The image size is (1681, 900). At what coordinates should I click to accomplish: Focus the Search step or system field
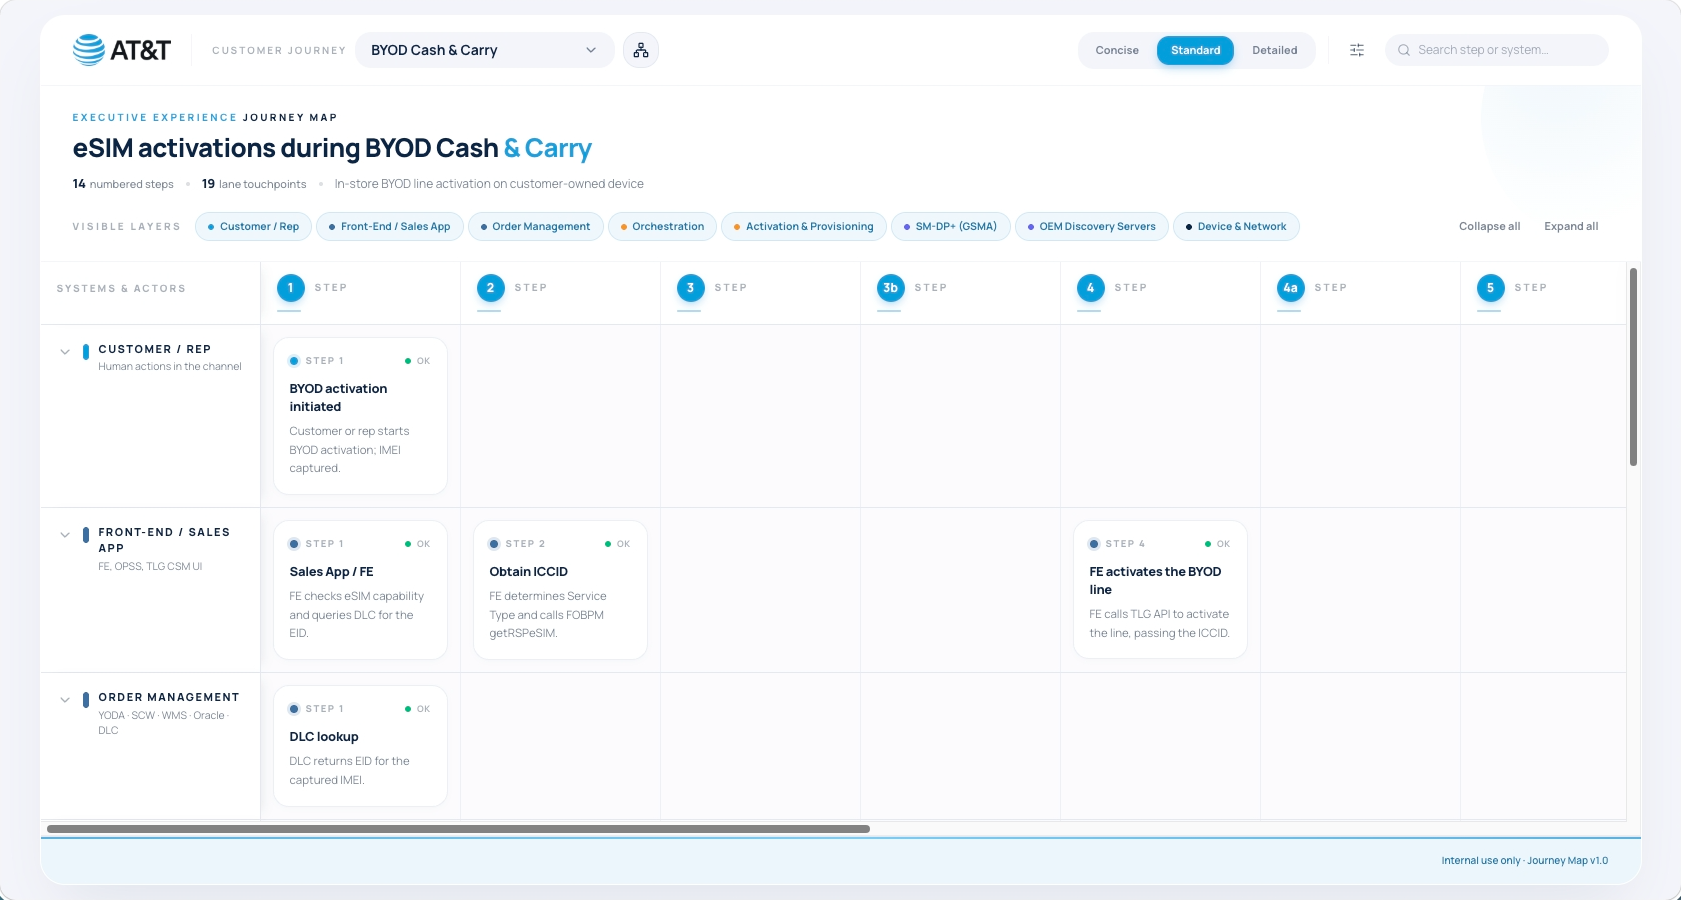point(1496,50)
